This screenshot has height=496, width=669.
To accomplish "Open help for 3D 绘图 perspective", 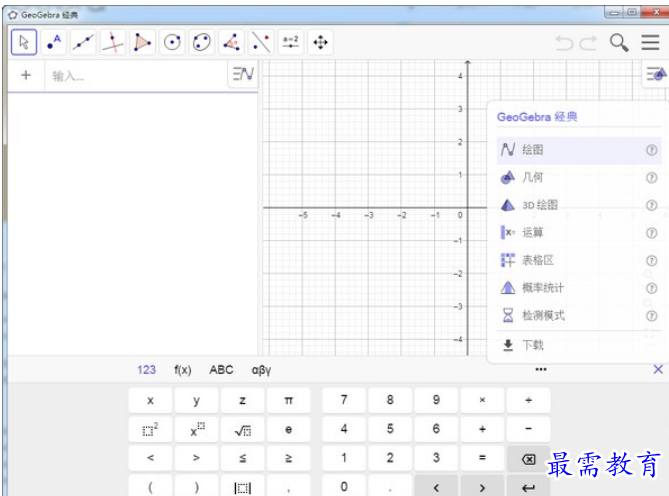I will click(651, 206).
